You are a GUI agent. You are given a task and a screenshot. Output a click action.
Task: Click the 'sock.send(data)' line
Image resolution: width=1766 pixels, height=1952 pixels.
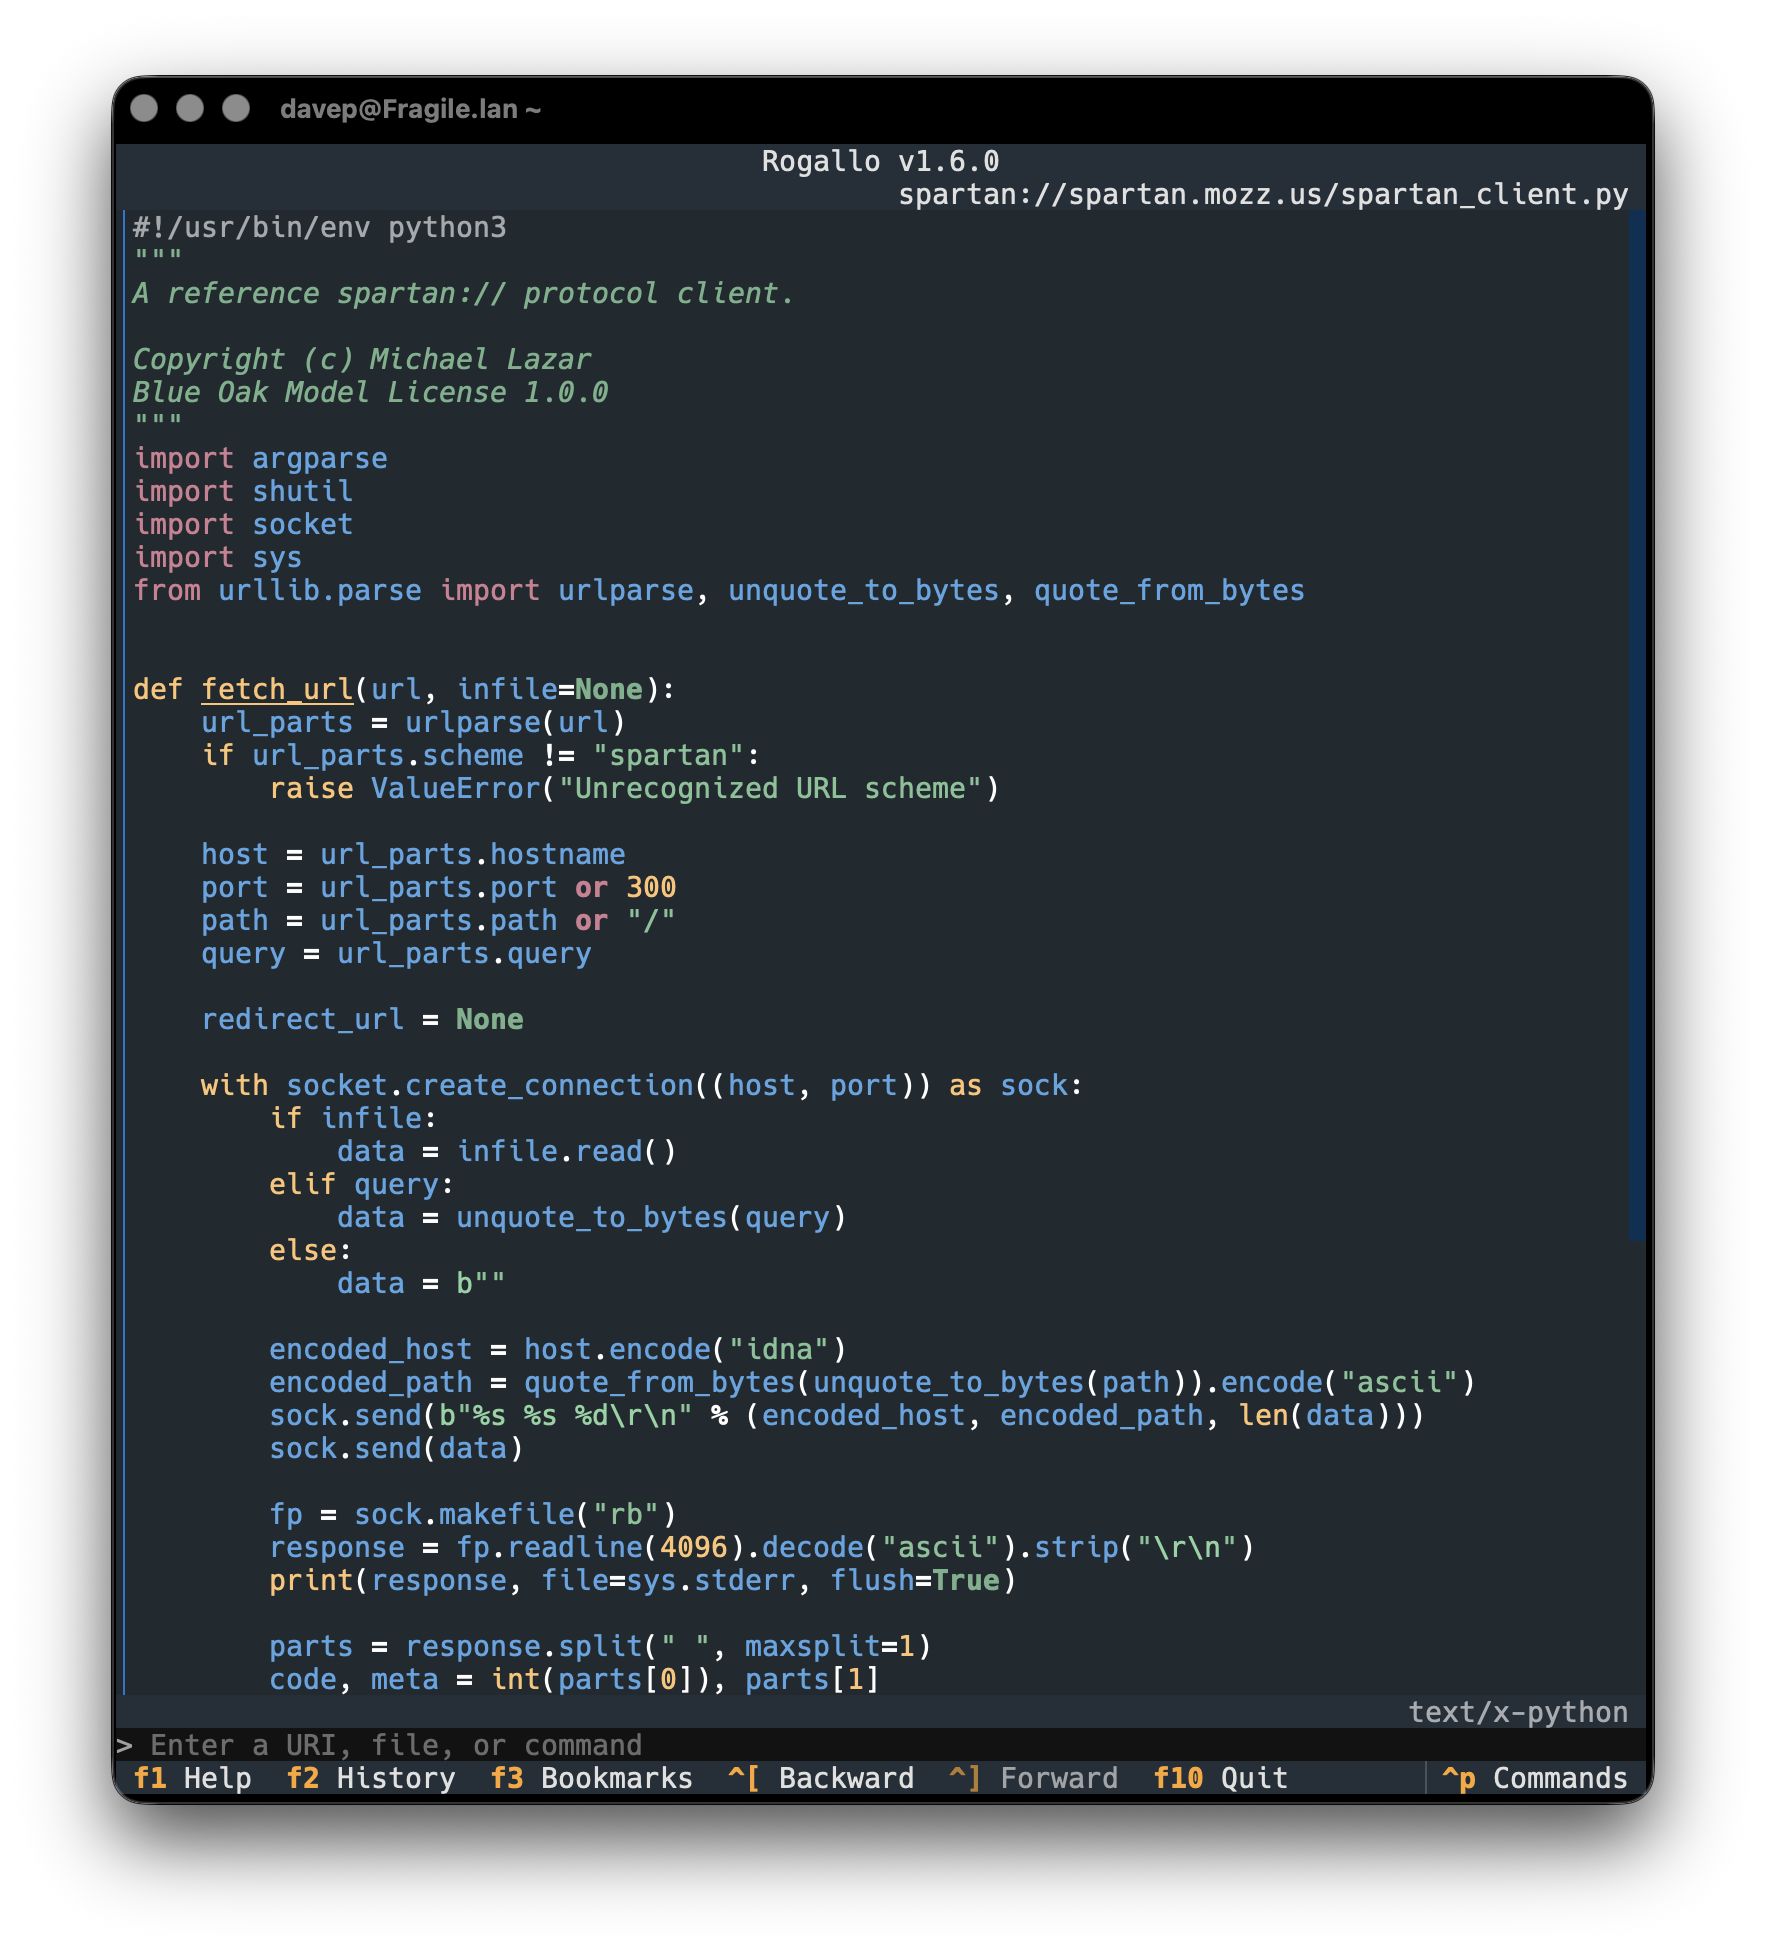[396, 1448]
